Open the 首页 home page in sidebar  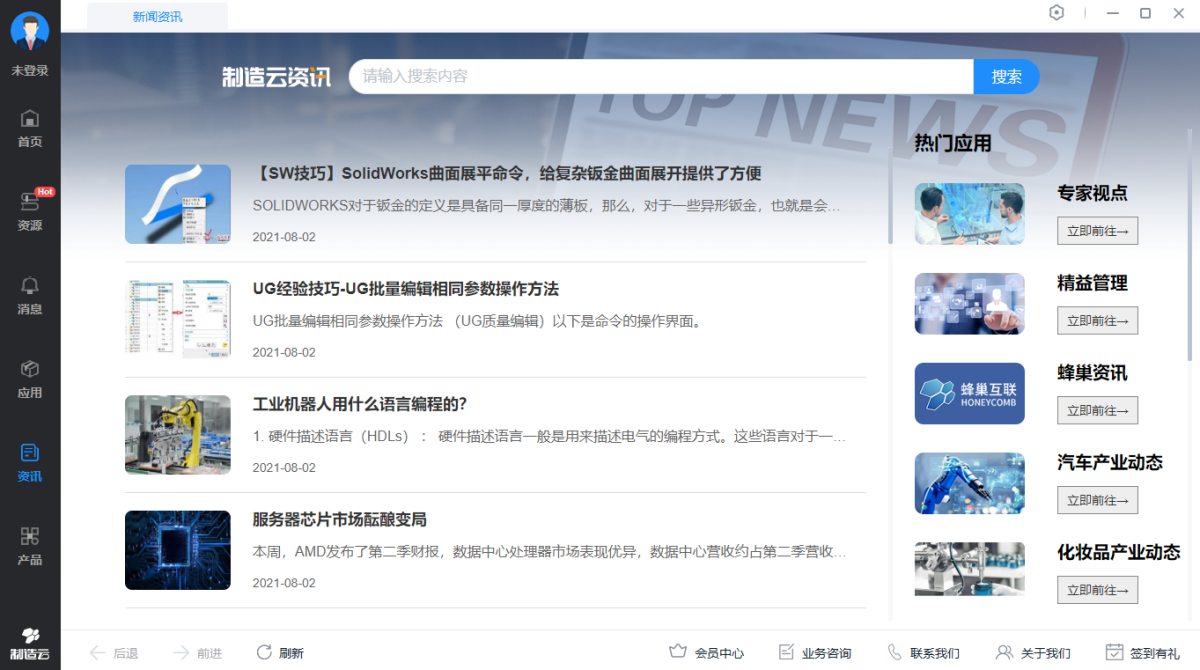tap(30, 128)
